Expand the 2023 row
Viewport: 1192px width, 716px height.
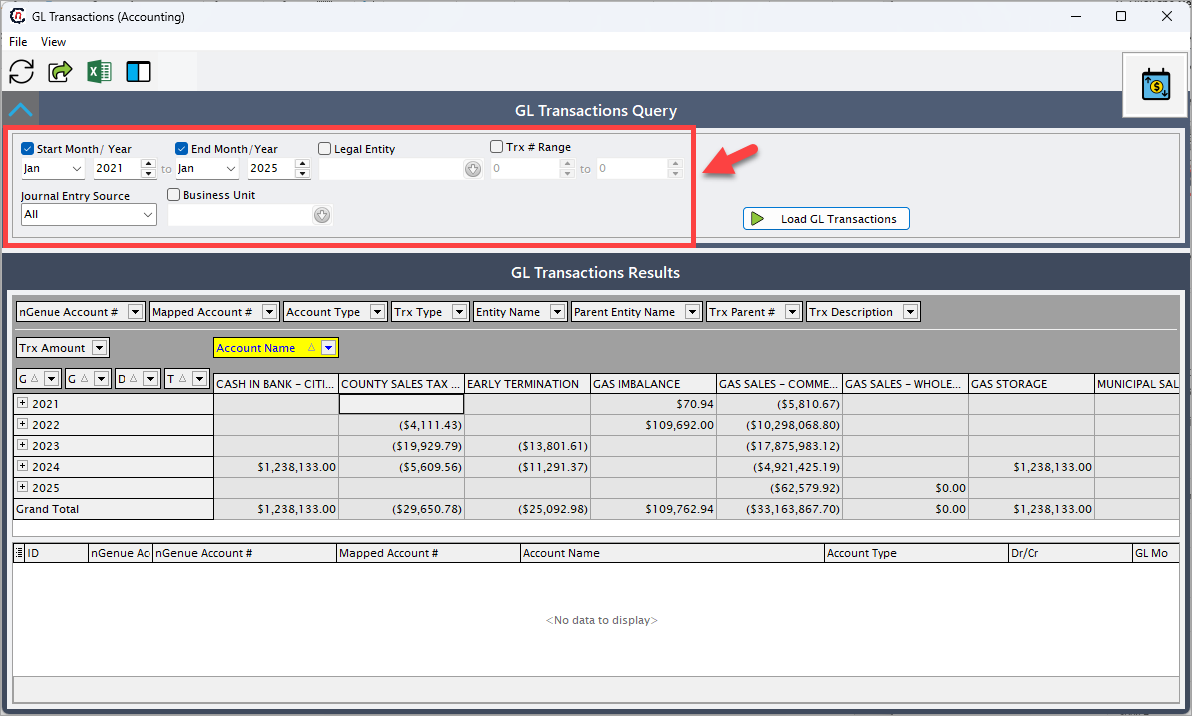23,445
